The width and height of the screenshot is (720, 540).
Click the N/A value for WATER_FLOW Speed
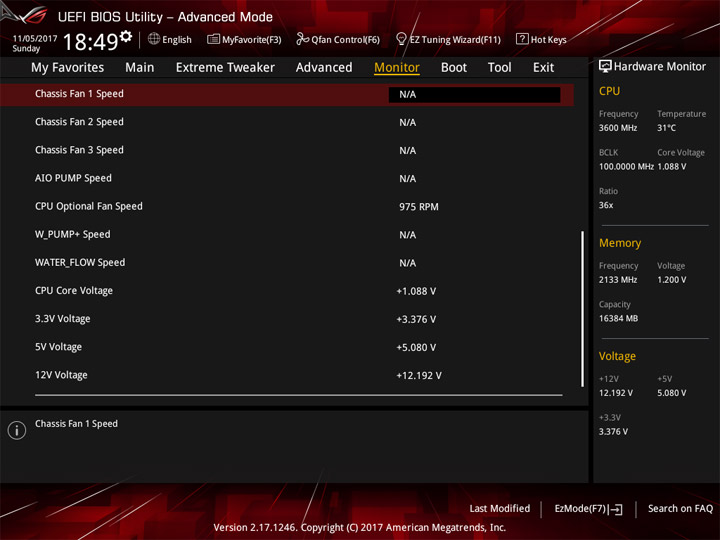point(407,263)
